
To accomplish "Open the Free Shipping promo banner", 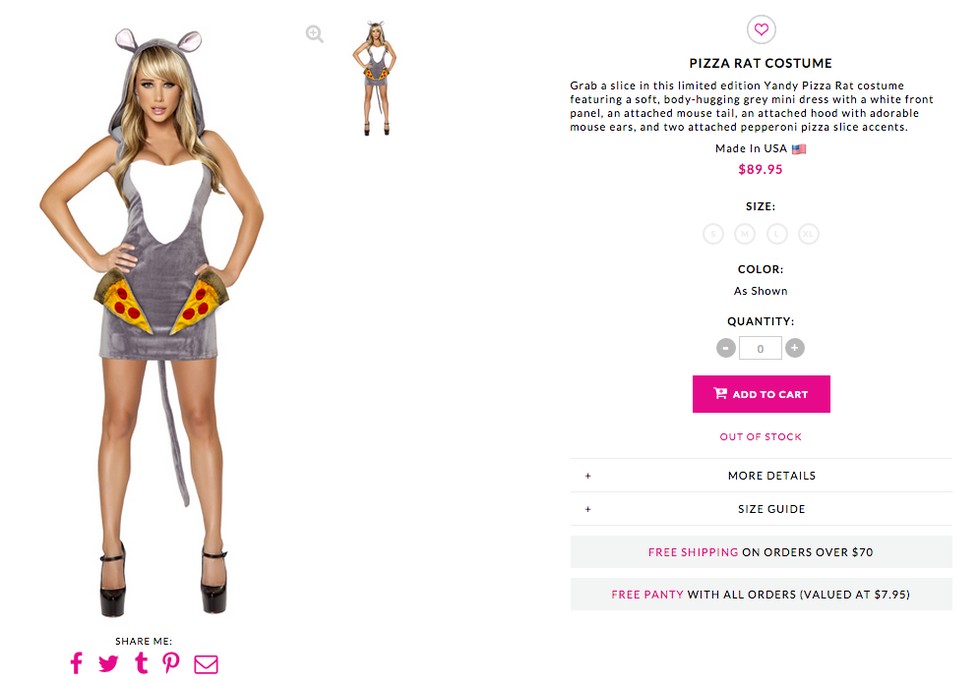I will 761,552.
